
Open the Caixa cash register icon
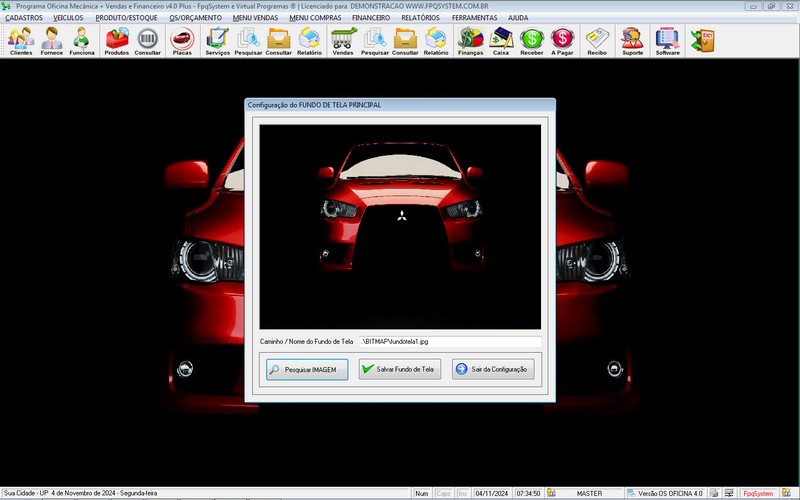(x=501, y=40)
